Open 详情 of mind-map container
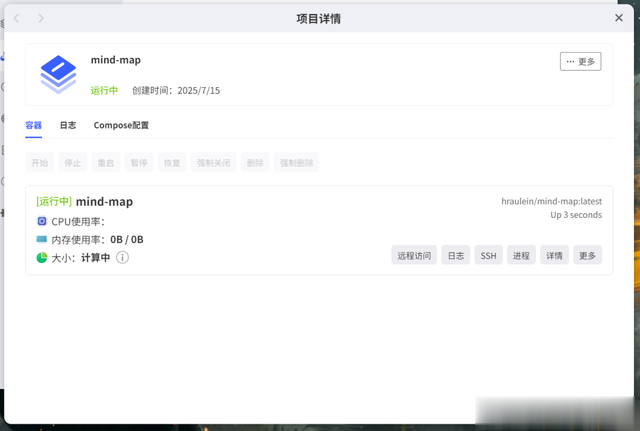Viewport: 640px width, 431px height. point(554,255)
